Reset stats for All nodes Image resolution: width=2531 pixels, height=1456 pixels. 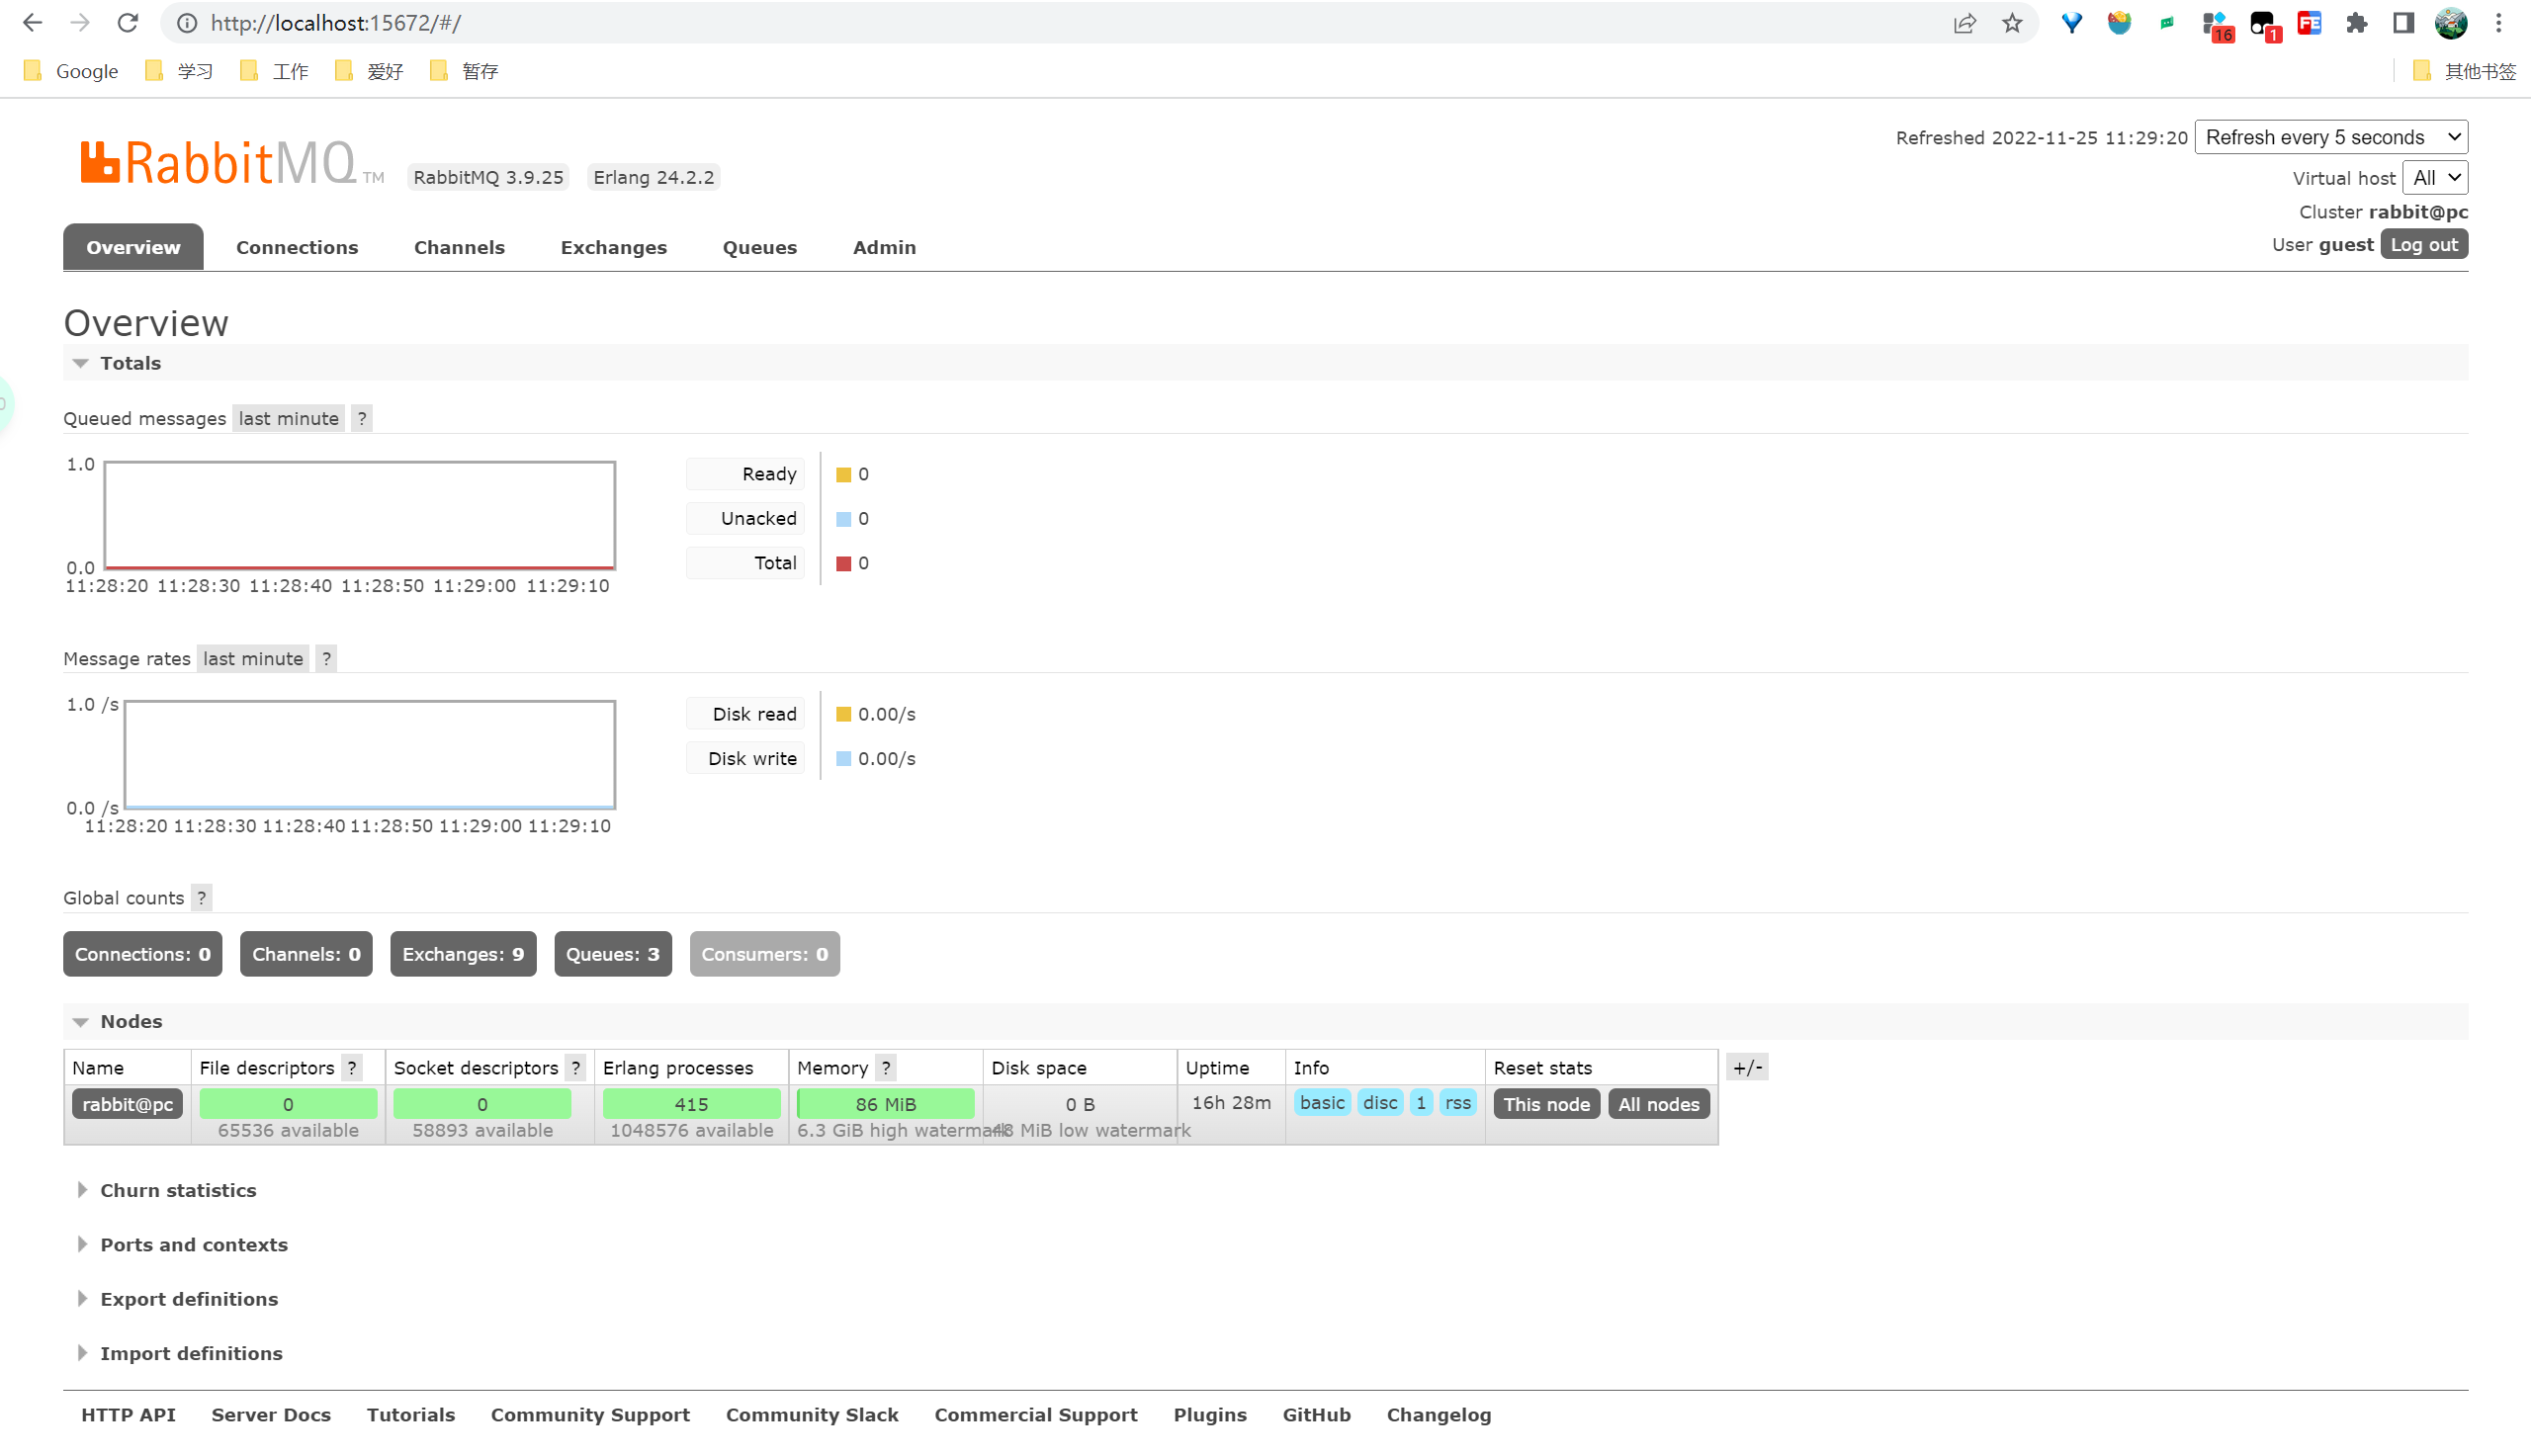tap(1659, 1104)
